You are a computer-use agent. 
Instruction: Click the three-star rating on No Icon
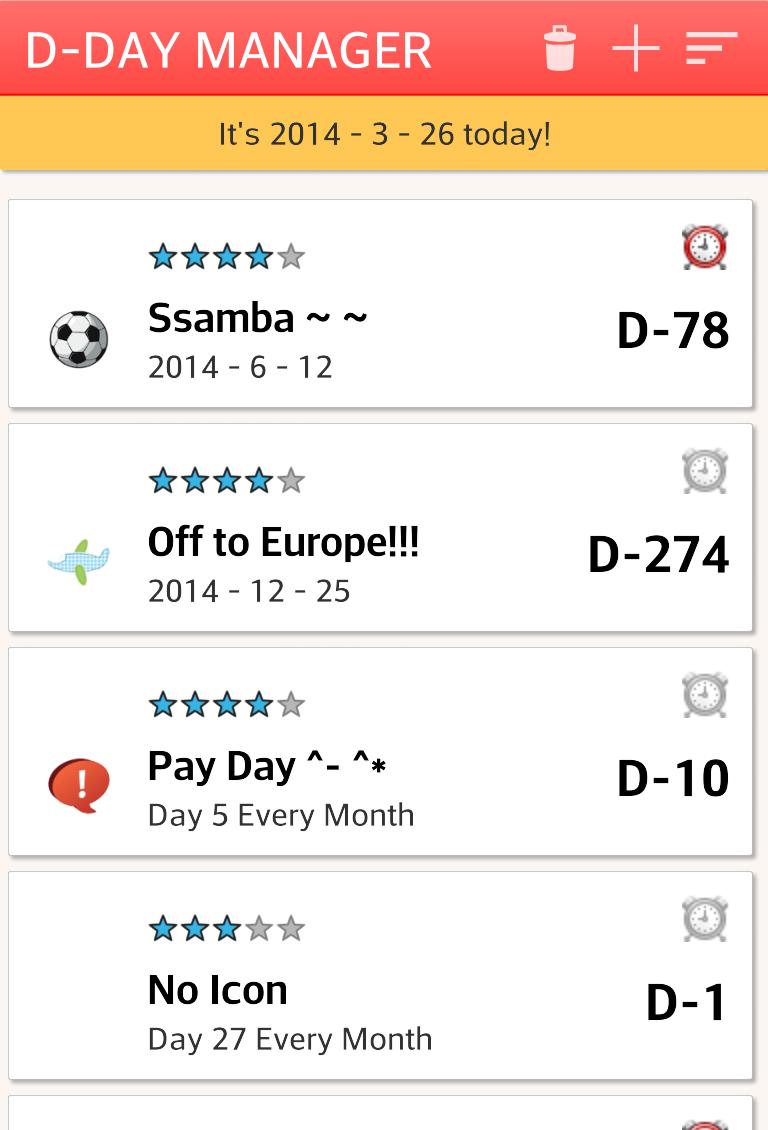click(x=226, y=929)
